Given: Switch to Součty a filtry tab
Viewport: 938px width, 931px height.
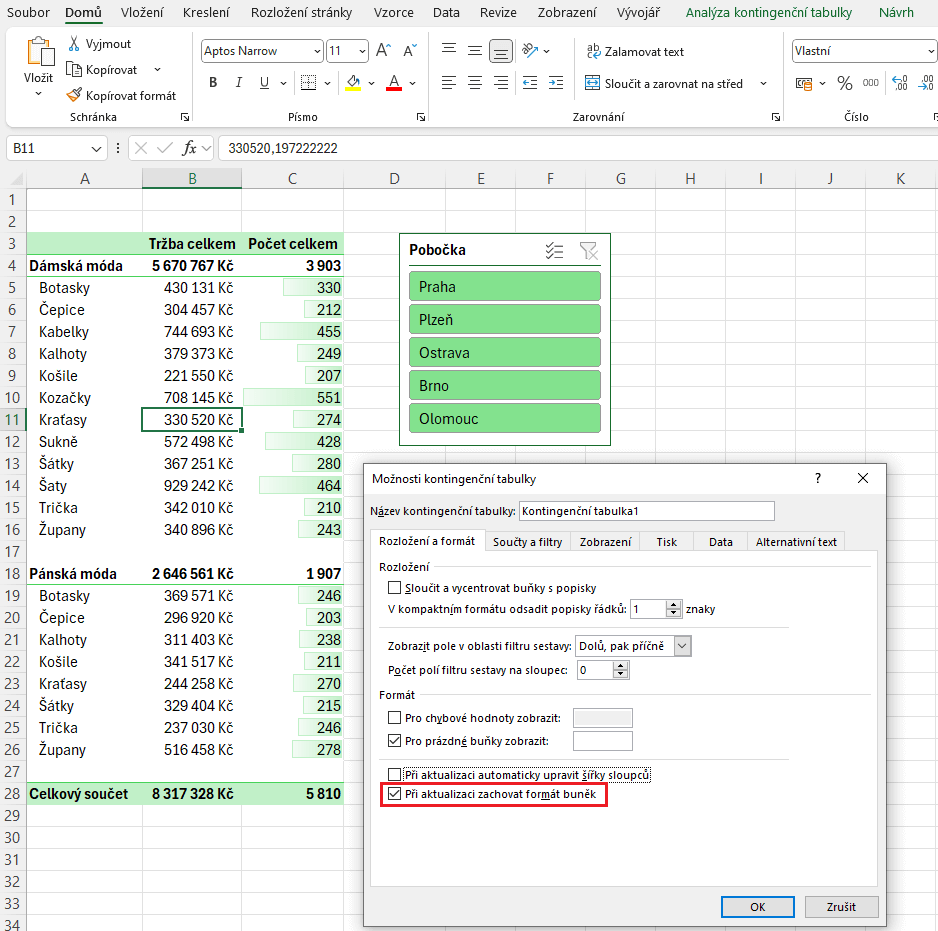Looking at the screenshot, I should (x=527, y=542).
